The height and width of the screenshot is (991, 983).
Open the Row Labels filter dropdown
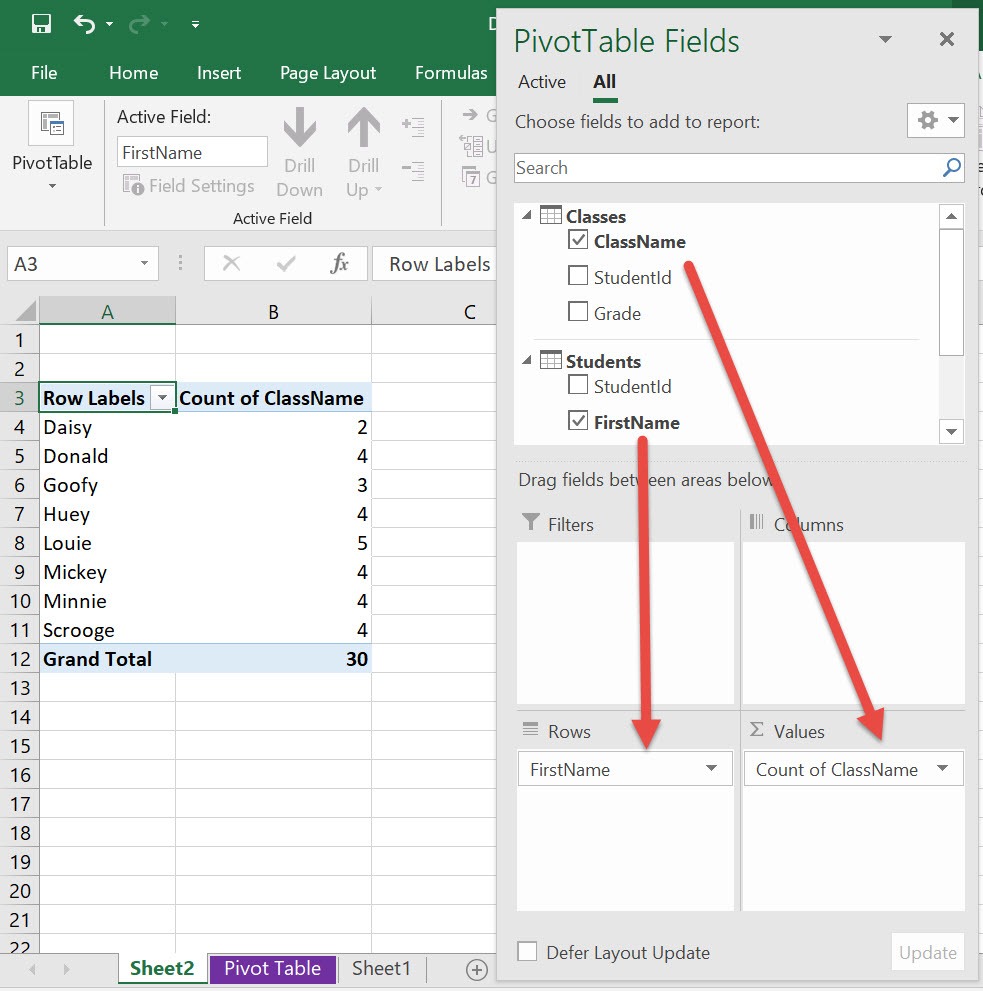(x=162, y=398)
